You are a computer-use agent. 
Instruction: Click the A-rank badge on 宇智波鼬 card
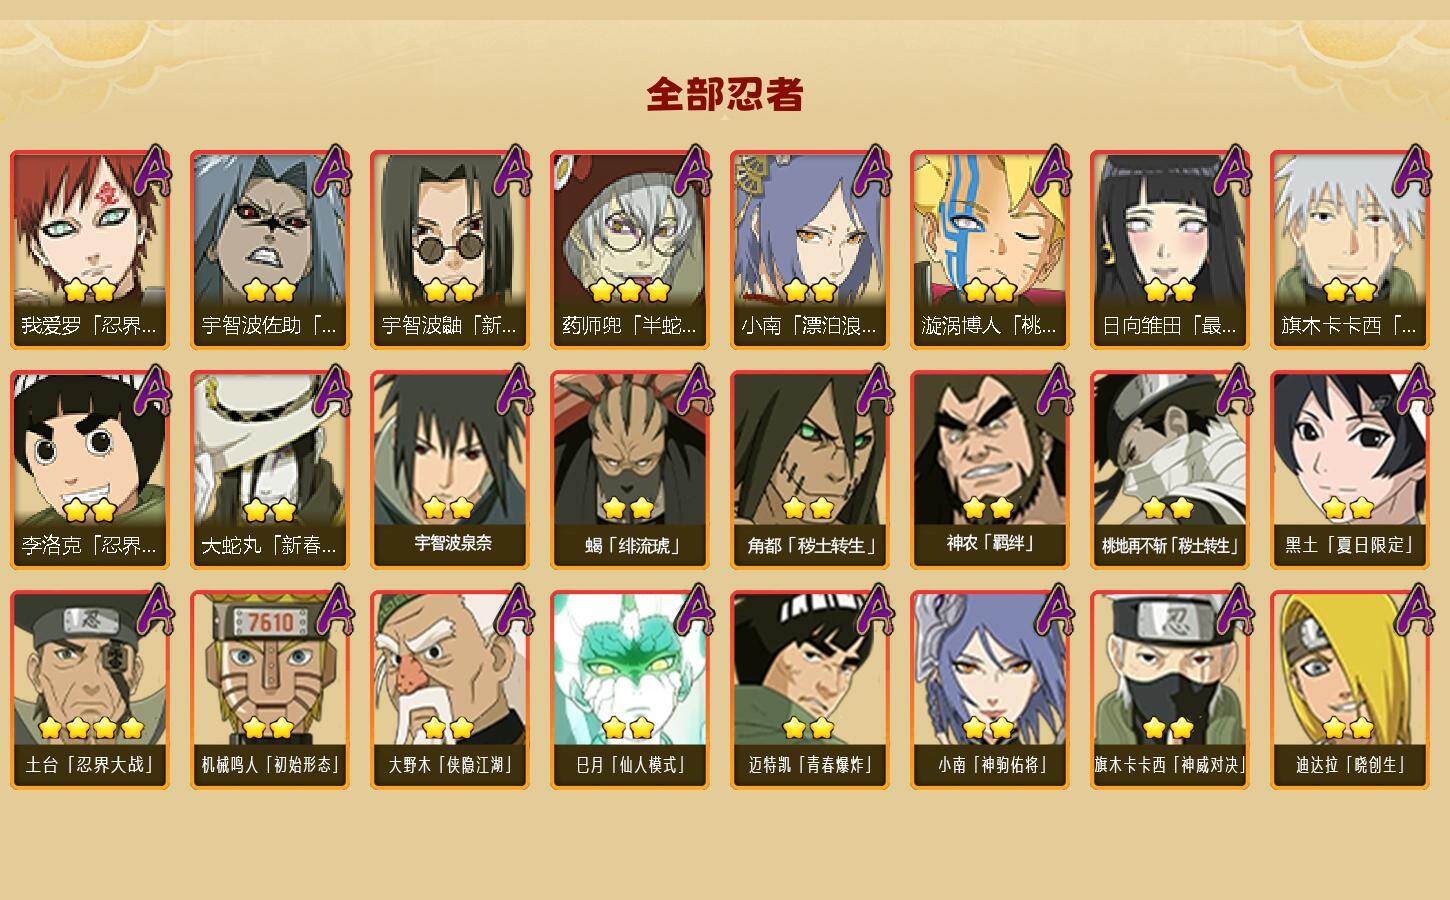coord(513,171)
